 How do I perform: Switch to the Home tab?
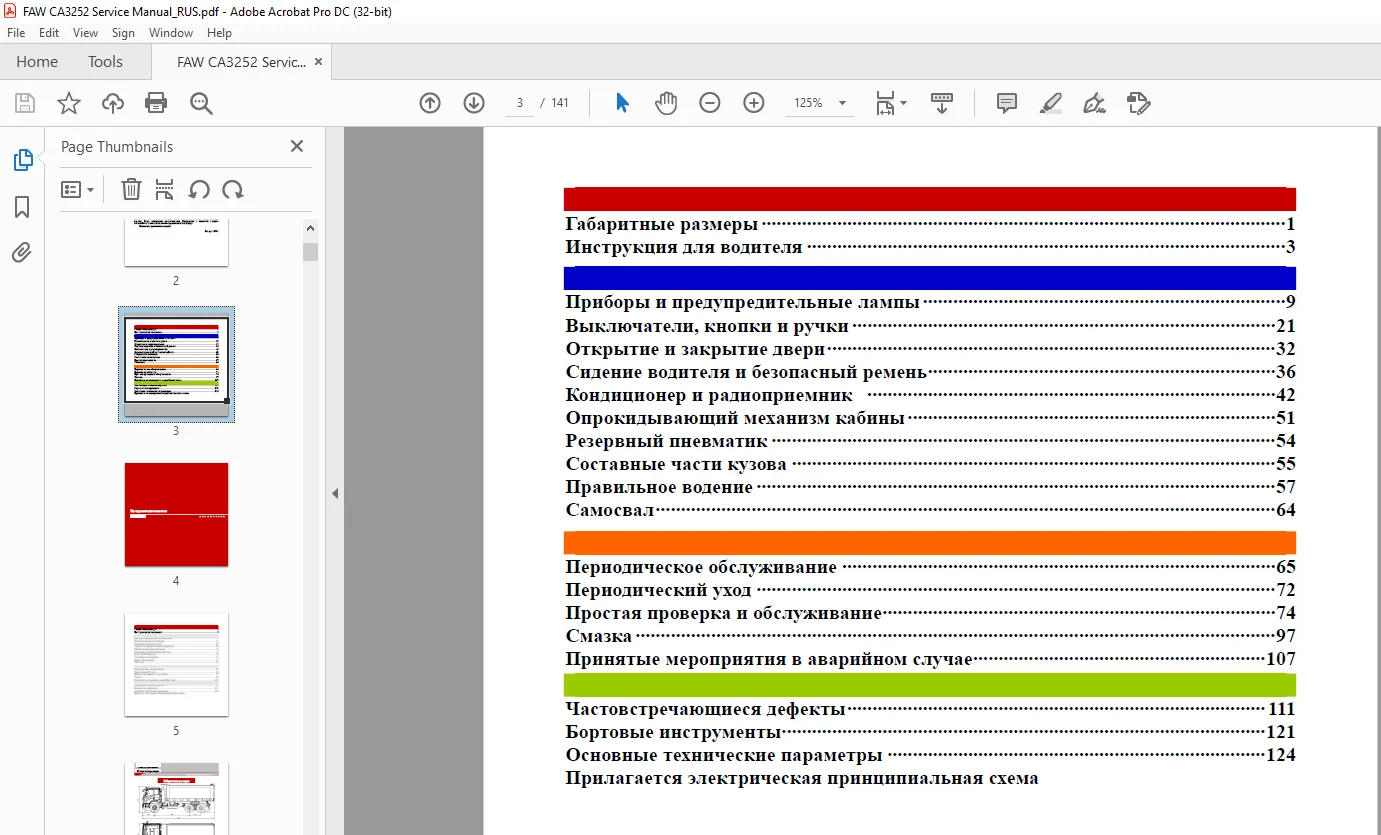[37, 62]
